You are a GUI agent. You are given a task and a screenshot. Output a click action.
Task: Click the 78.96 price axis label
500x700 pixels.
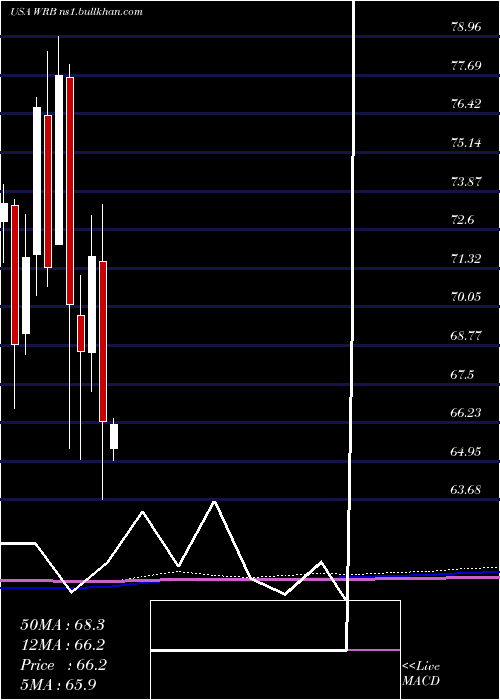(x=467, y=27)
